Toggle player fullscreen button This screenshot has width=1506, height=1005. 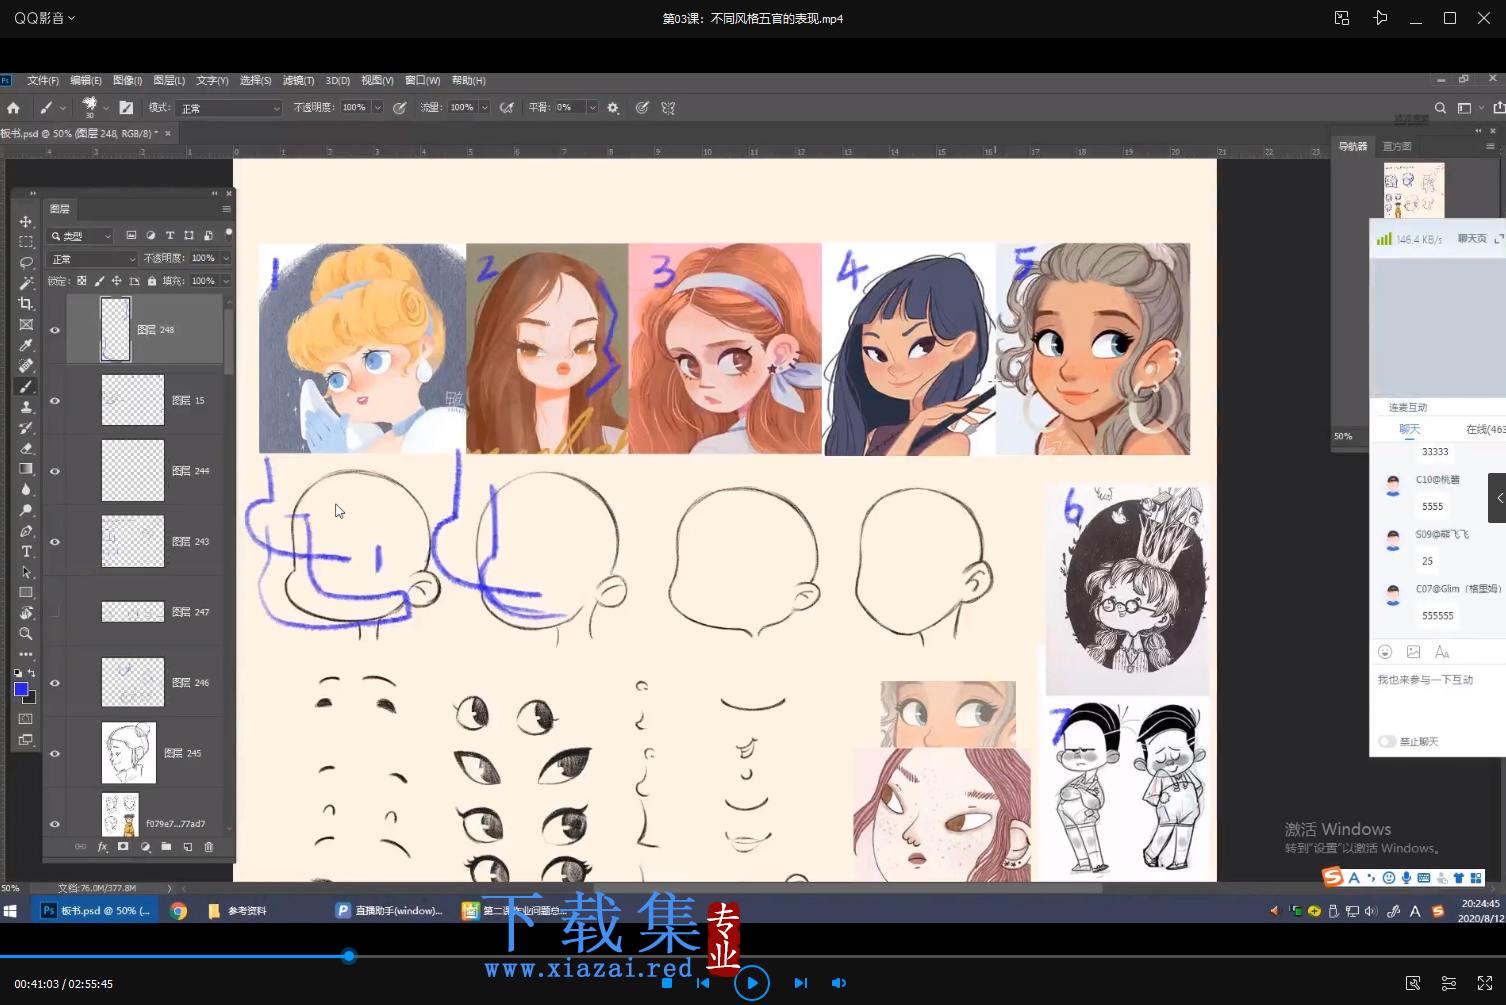[x=1485, y=983]
